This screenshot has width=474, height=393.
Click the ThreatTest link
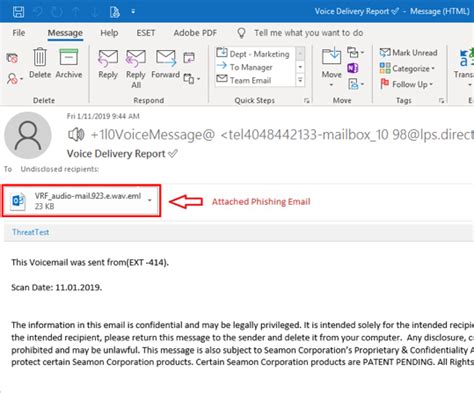click(x=31, y=232)
